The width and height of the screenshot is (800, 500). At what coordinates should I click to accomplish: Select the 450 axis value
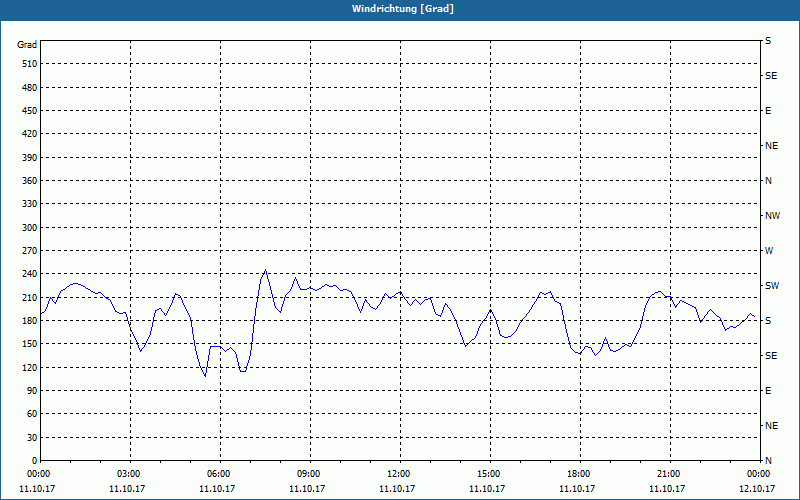tap(29, 111)
